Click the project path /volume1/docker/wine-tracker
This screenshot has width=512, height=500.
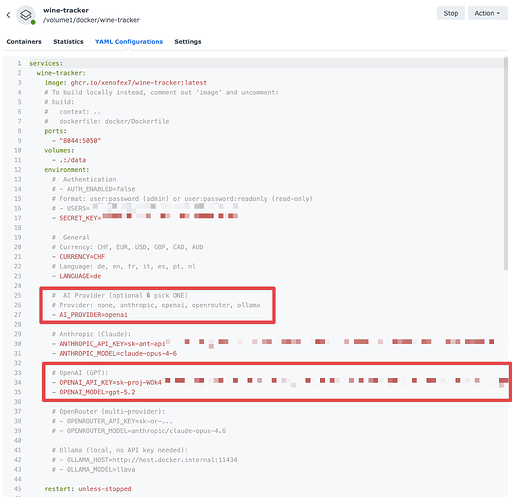[91, 20]
